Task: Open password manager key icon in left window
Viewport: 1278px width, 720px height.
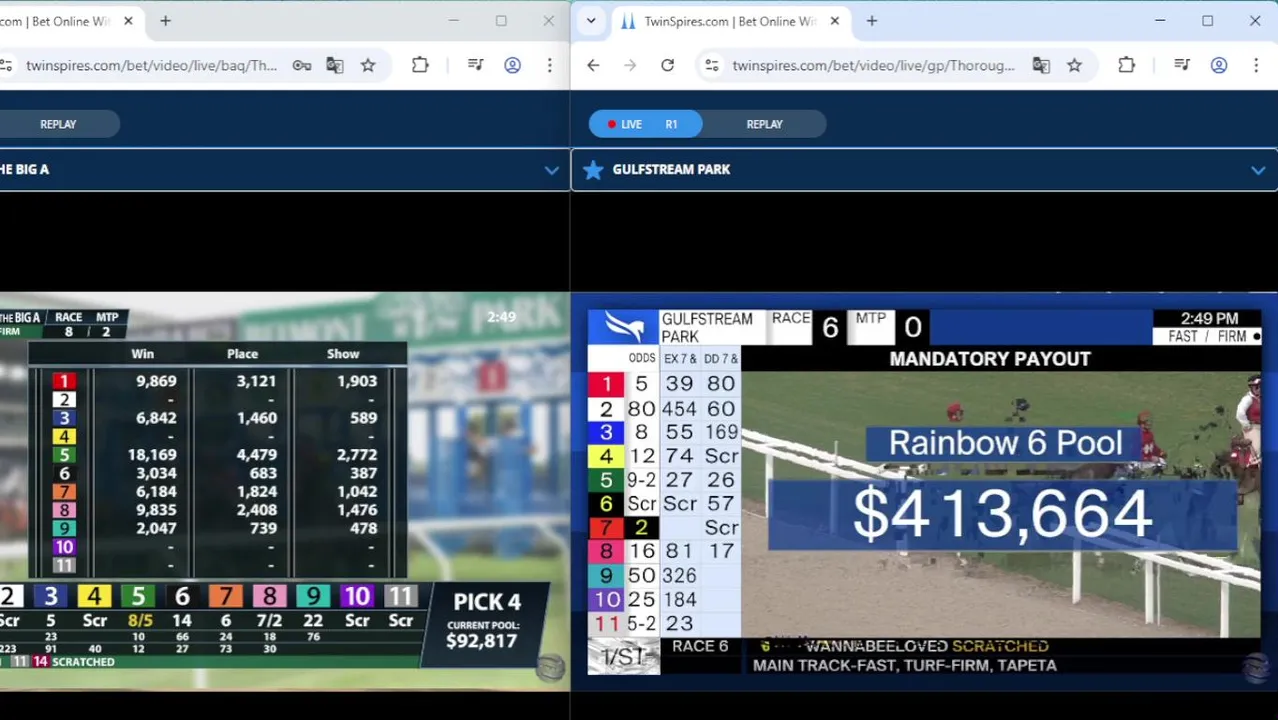Action: pos(301,65)
